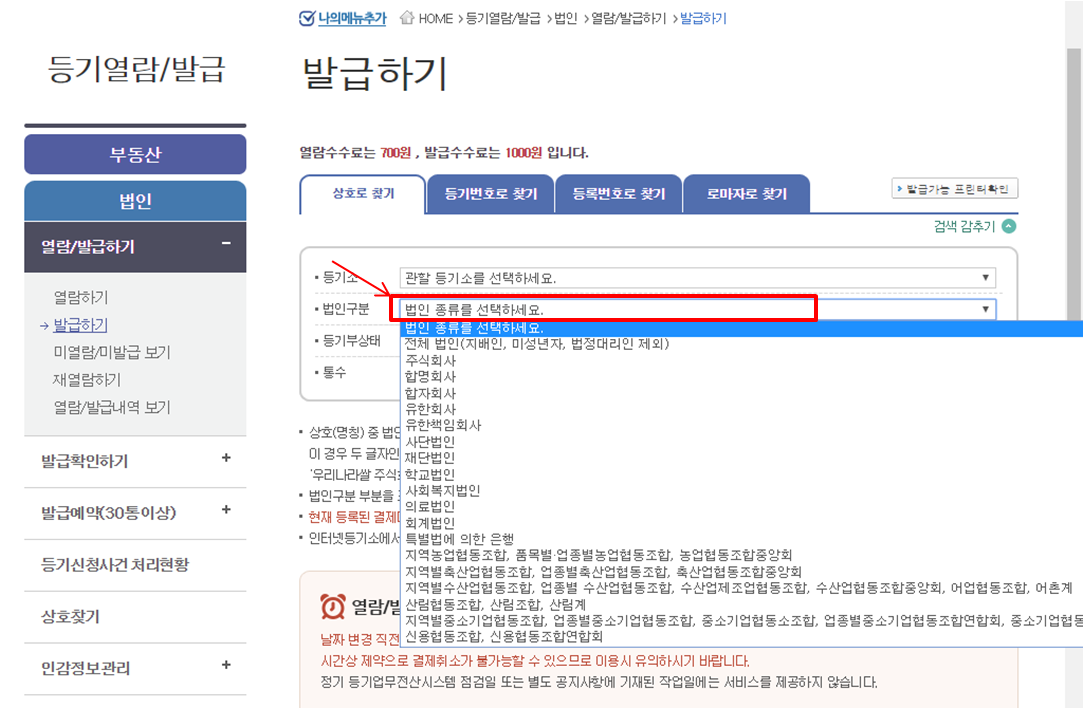This screenshot has width=1084, height=709.
Task: Click the HOME house icon in breadcrumb
Action: click(407, 17)
